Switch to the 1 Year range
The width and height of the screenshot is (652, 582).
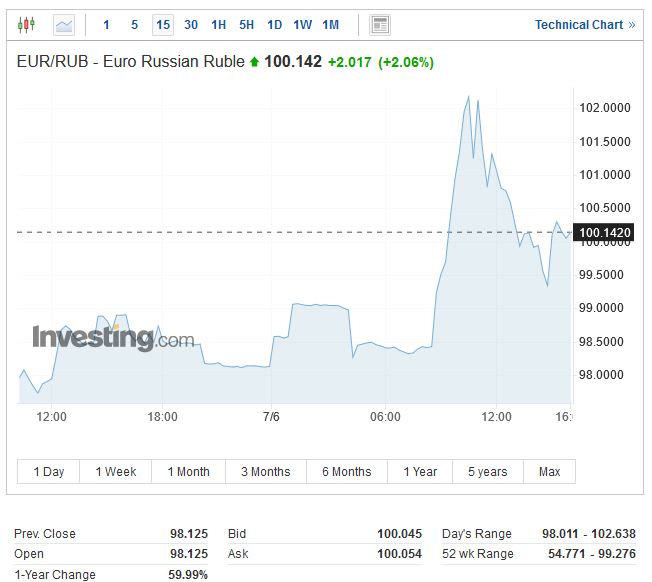click(420, 471)
